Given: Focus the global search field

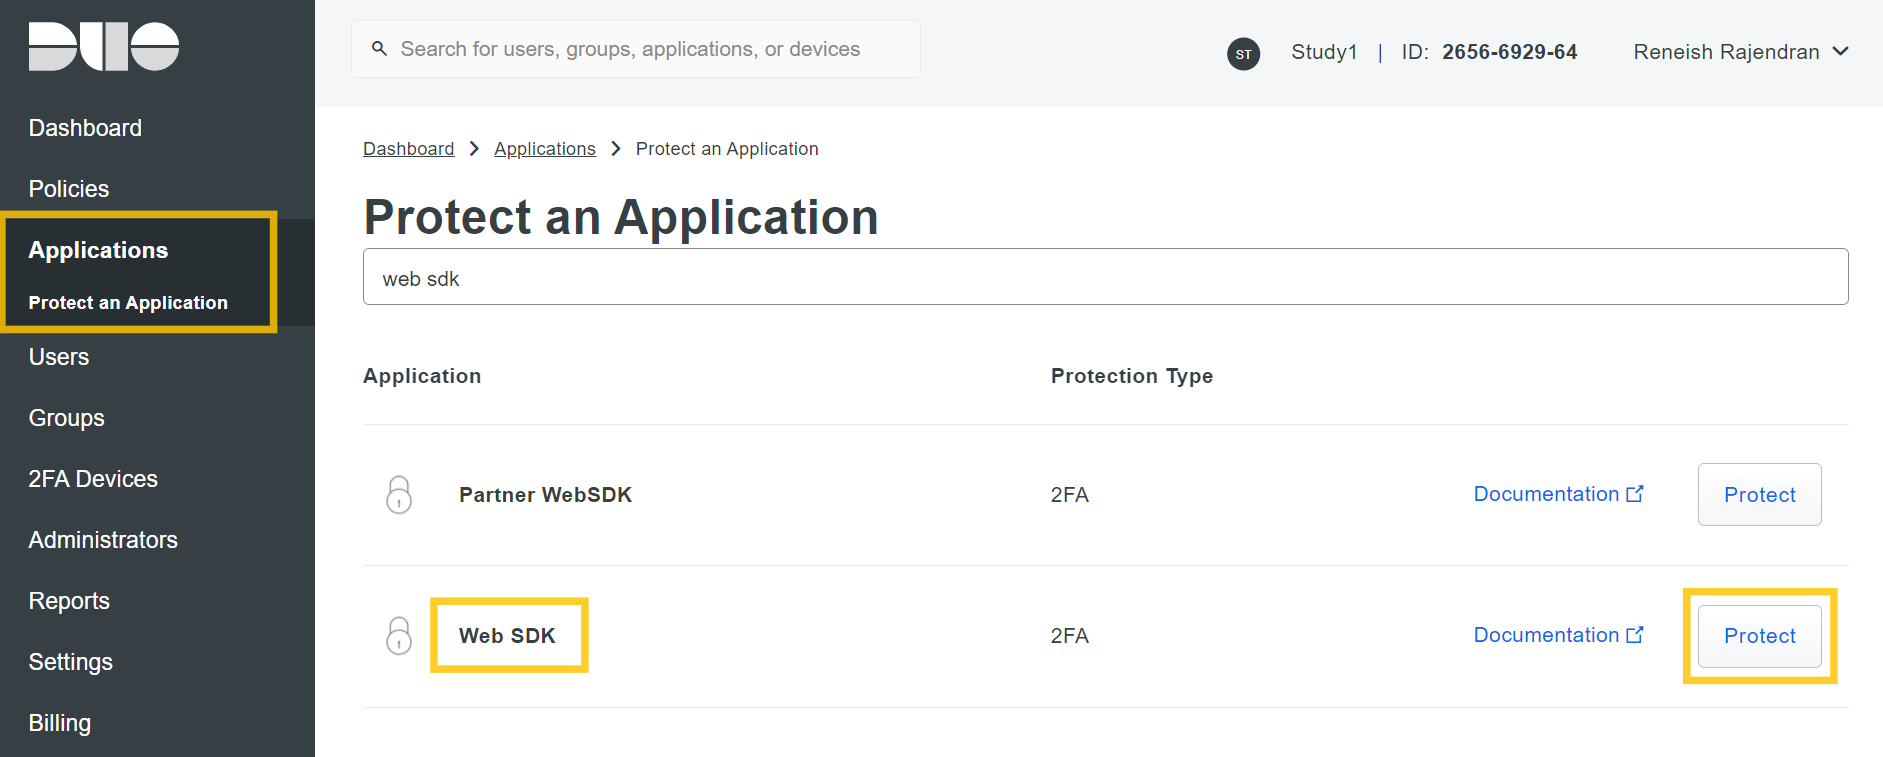Looking at the screenshot, I should pos(640,49).
